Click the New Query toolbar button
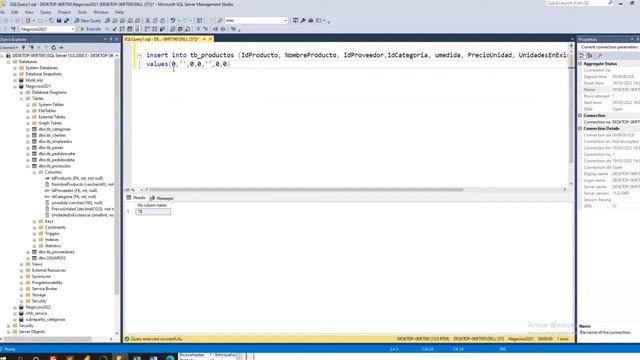640x360 pixels. tap(87, 20)
